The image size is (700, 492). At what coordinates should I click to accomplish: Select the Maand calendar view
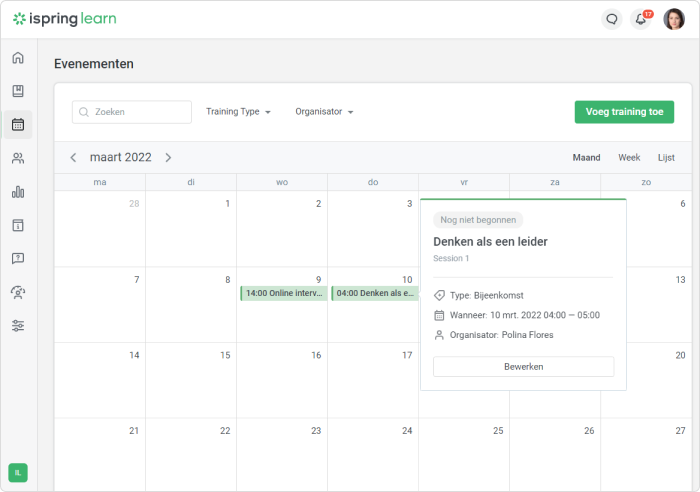point(586,158)
